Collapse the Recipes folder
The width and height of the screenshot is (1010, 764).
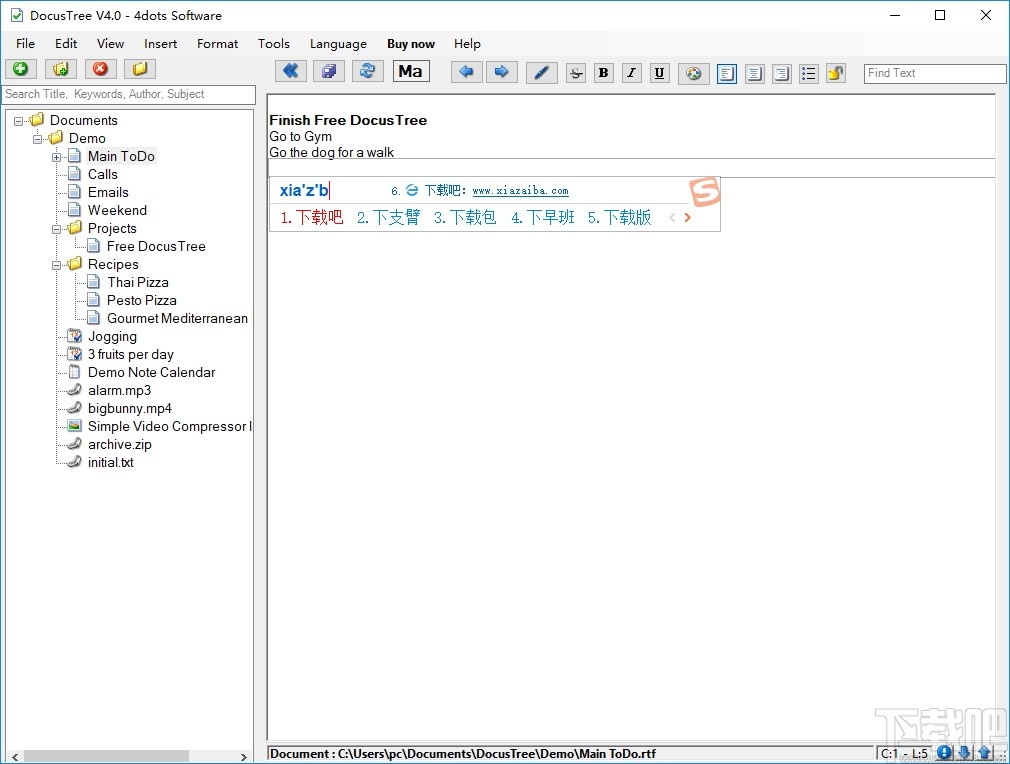point(57,265)
